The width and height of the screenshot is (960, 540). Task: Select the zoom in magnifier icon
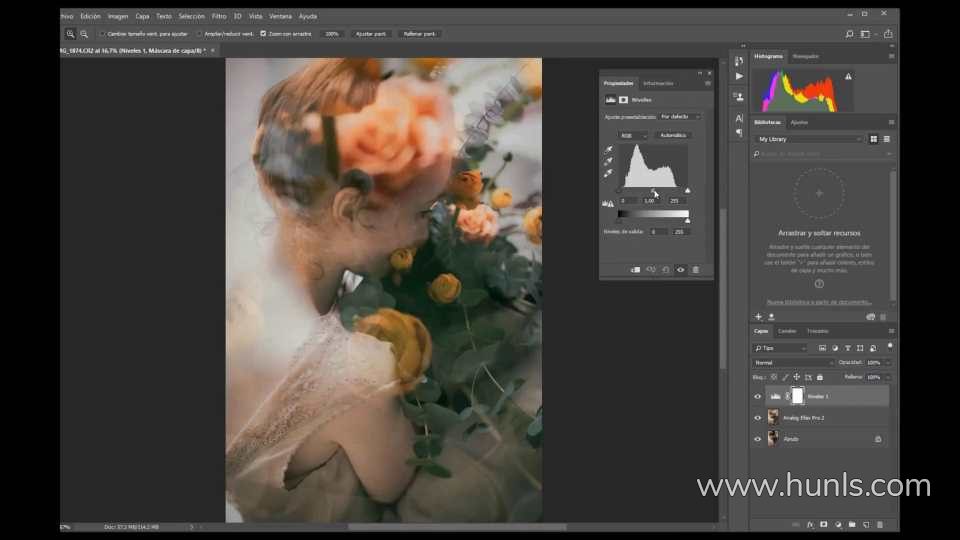70,33
